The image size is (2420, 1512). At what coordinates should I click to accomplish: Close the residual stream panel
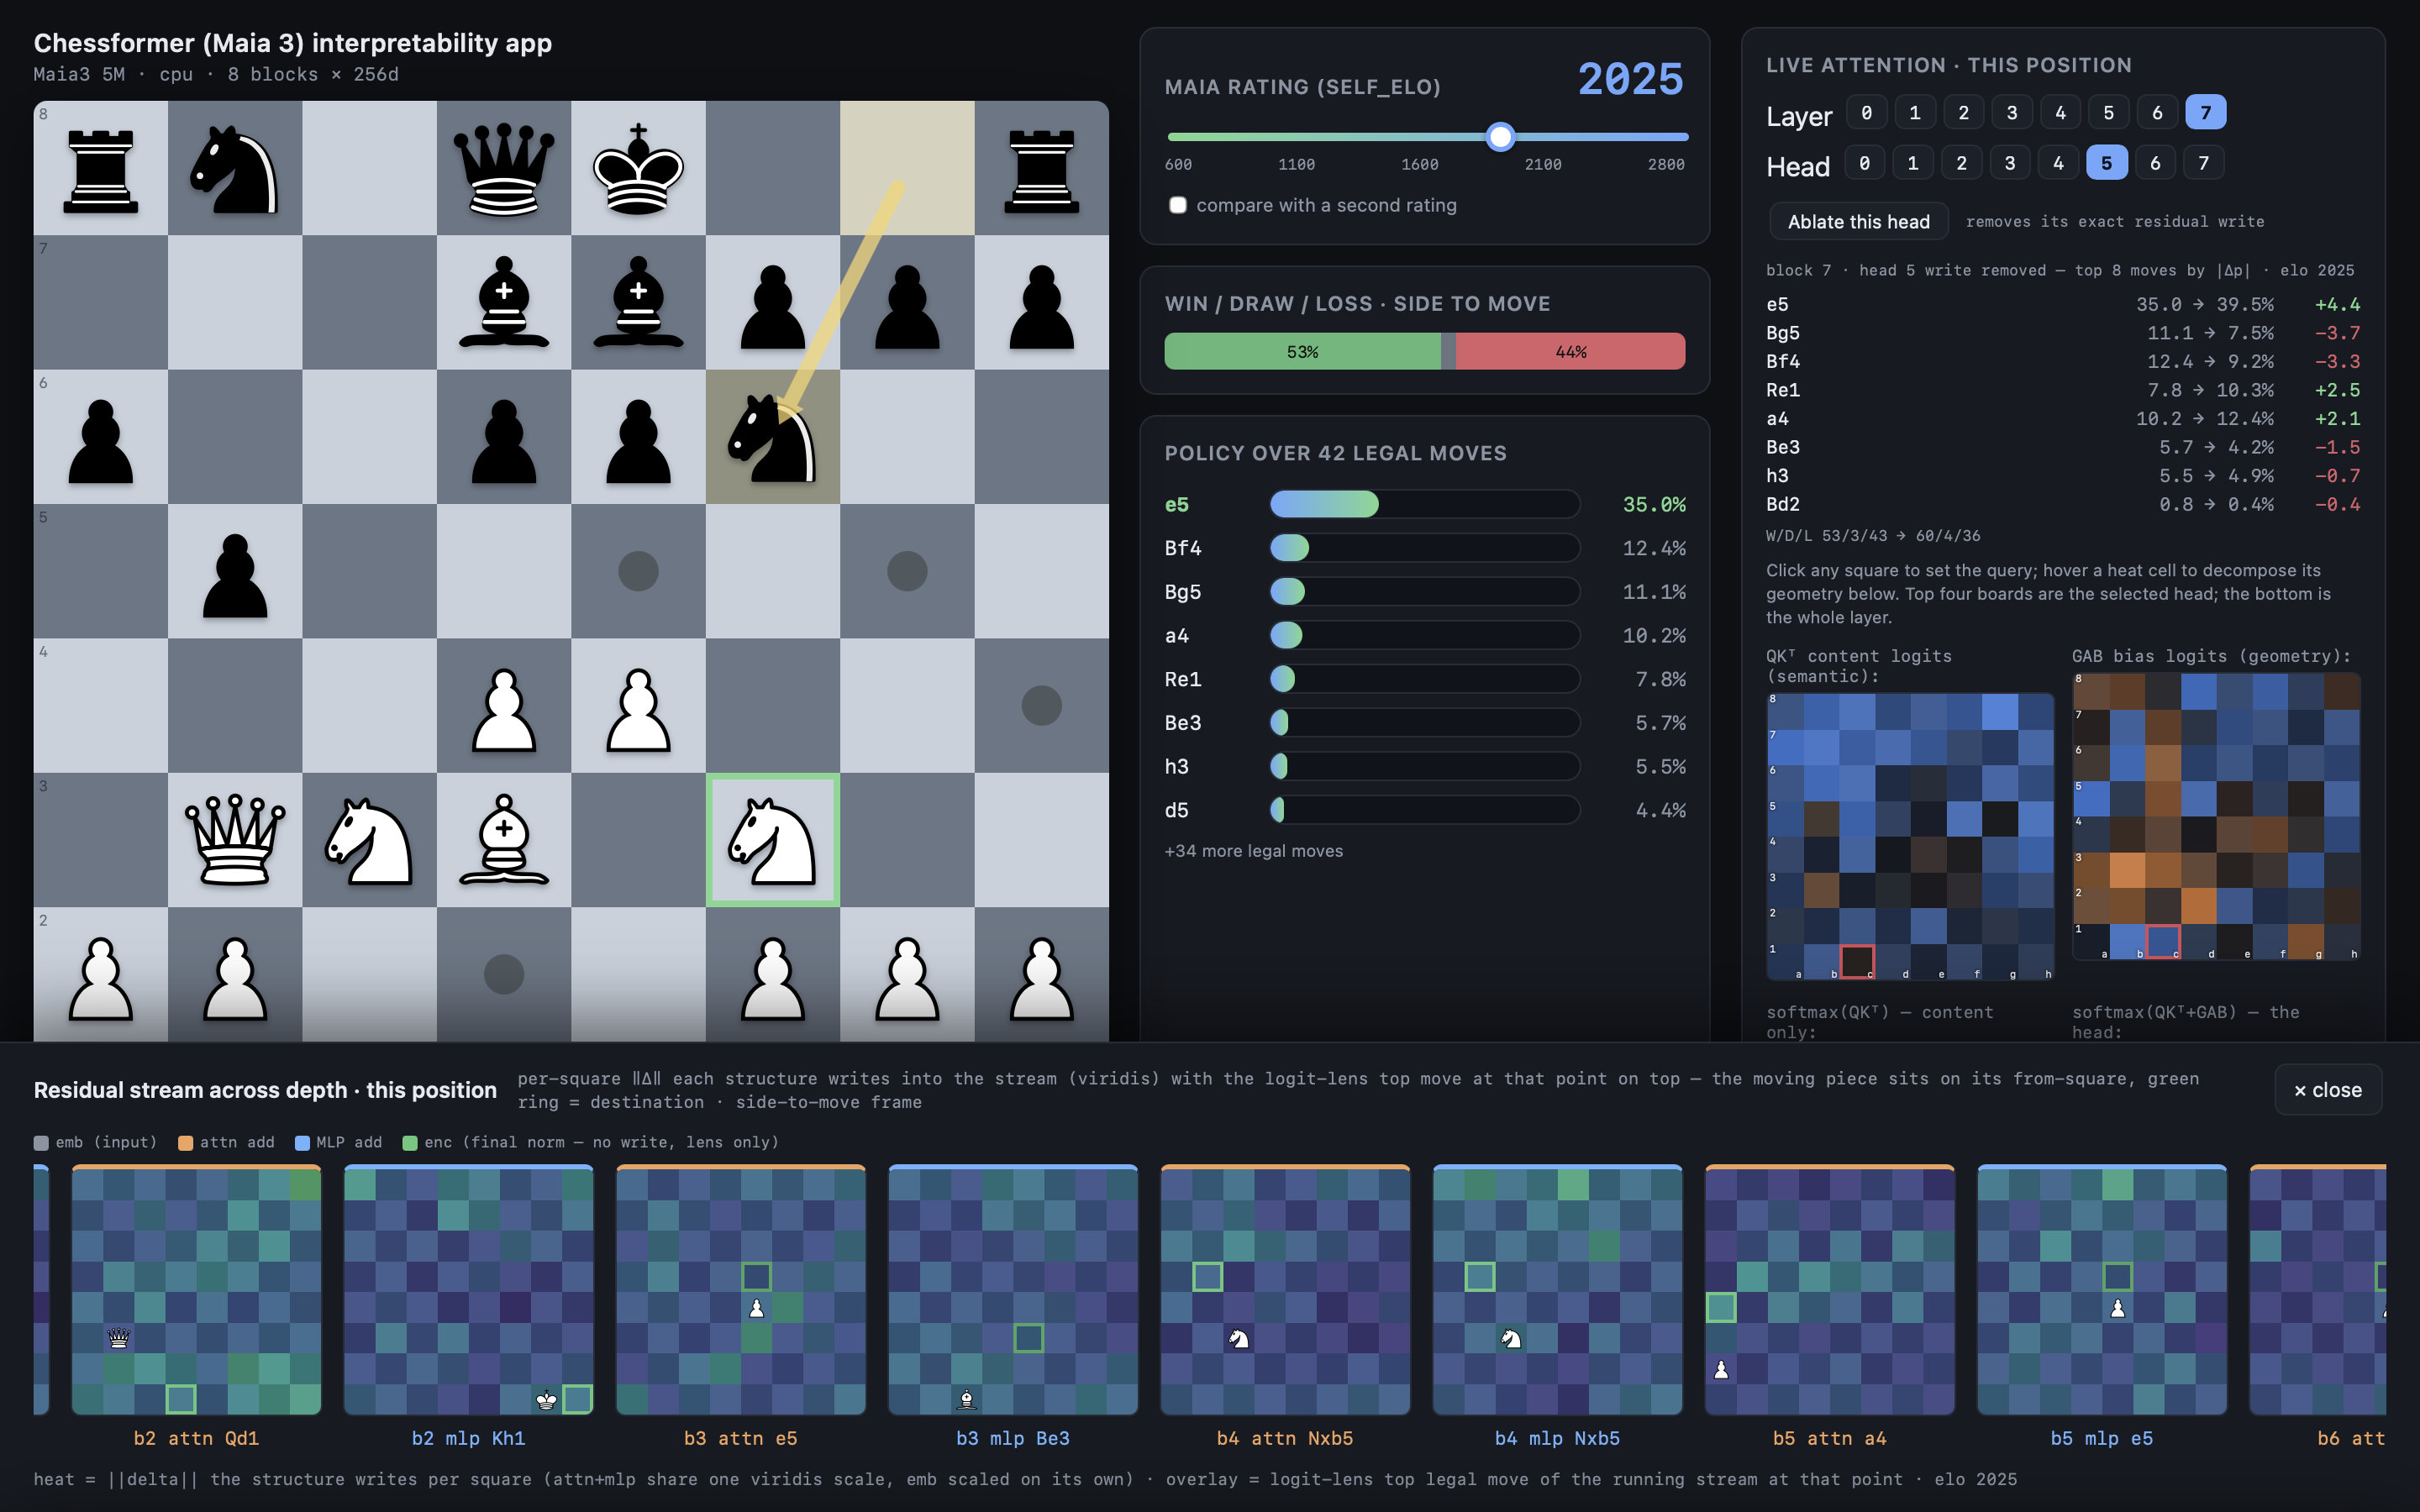(2328, 1090)
